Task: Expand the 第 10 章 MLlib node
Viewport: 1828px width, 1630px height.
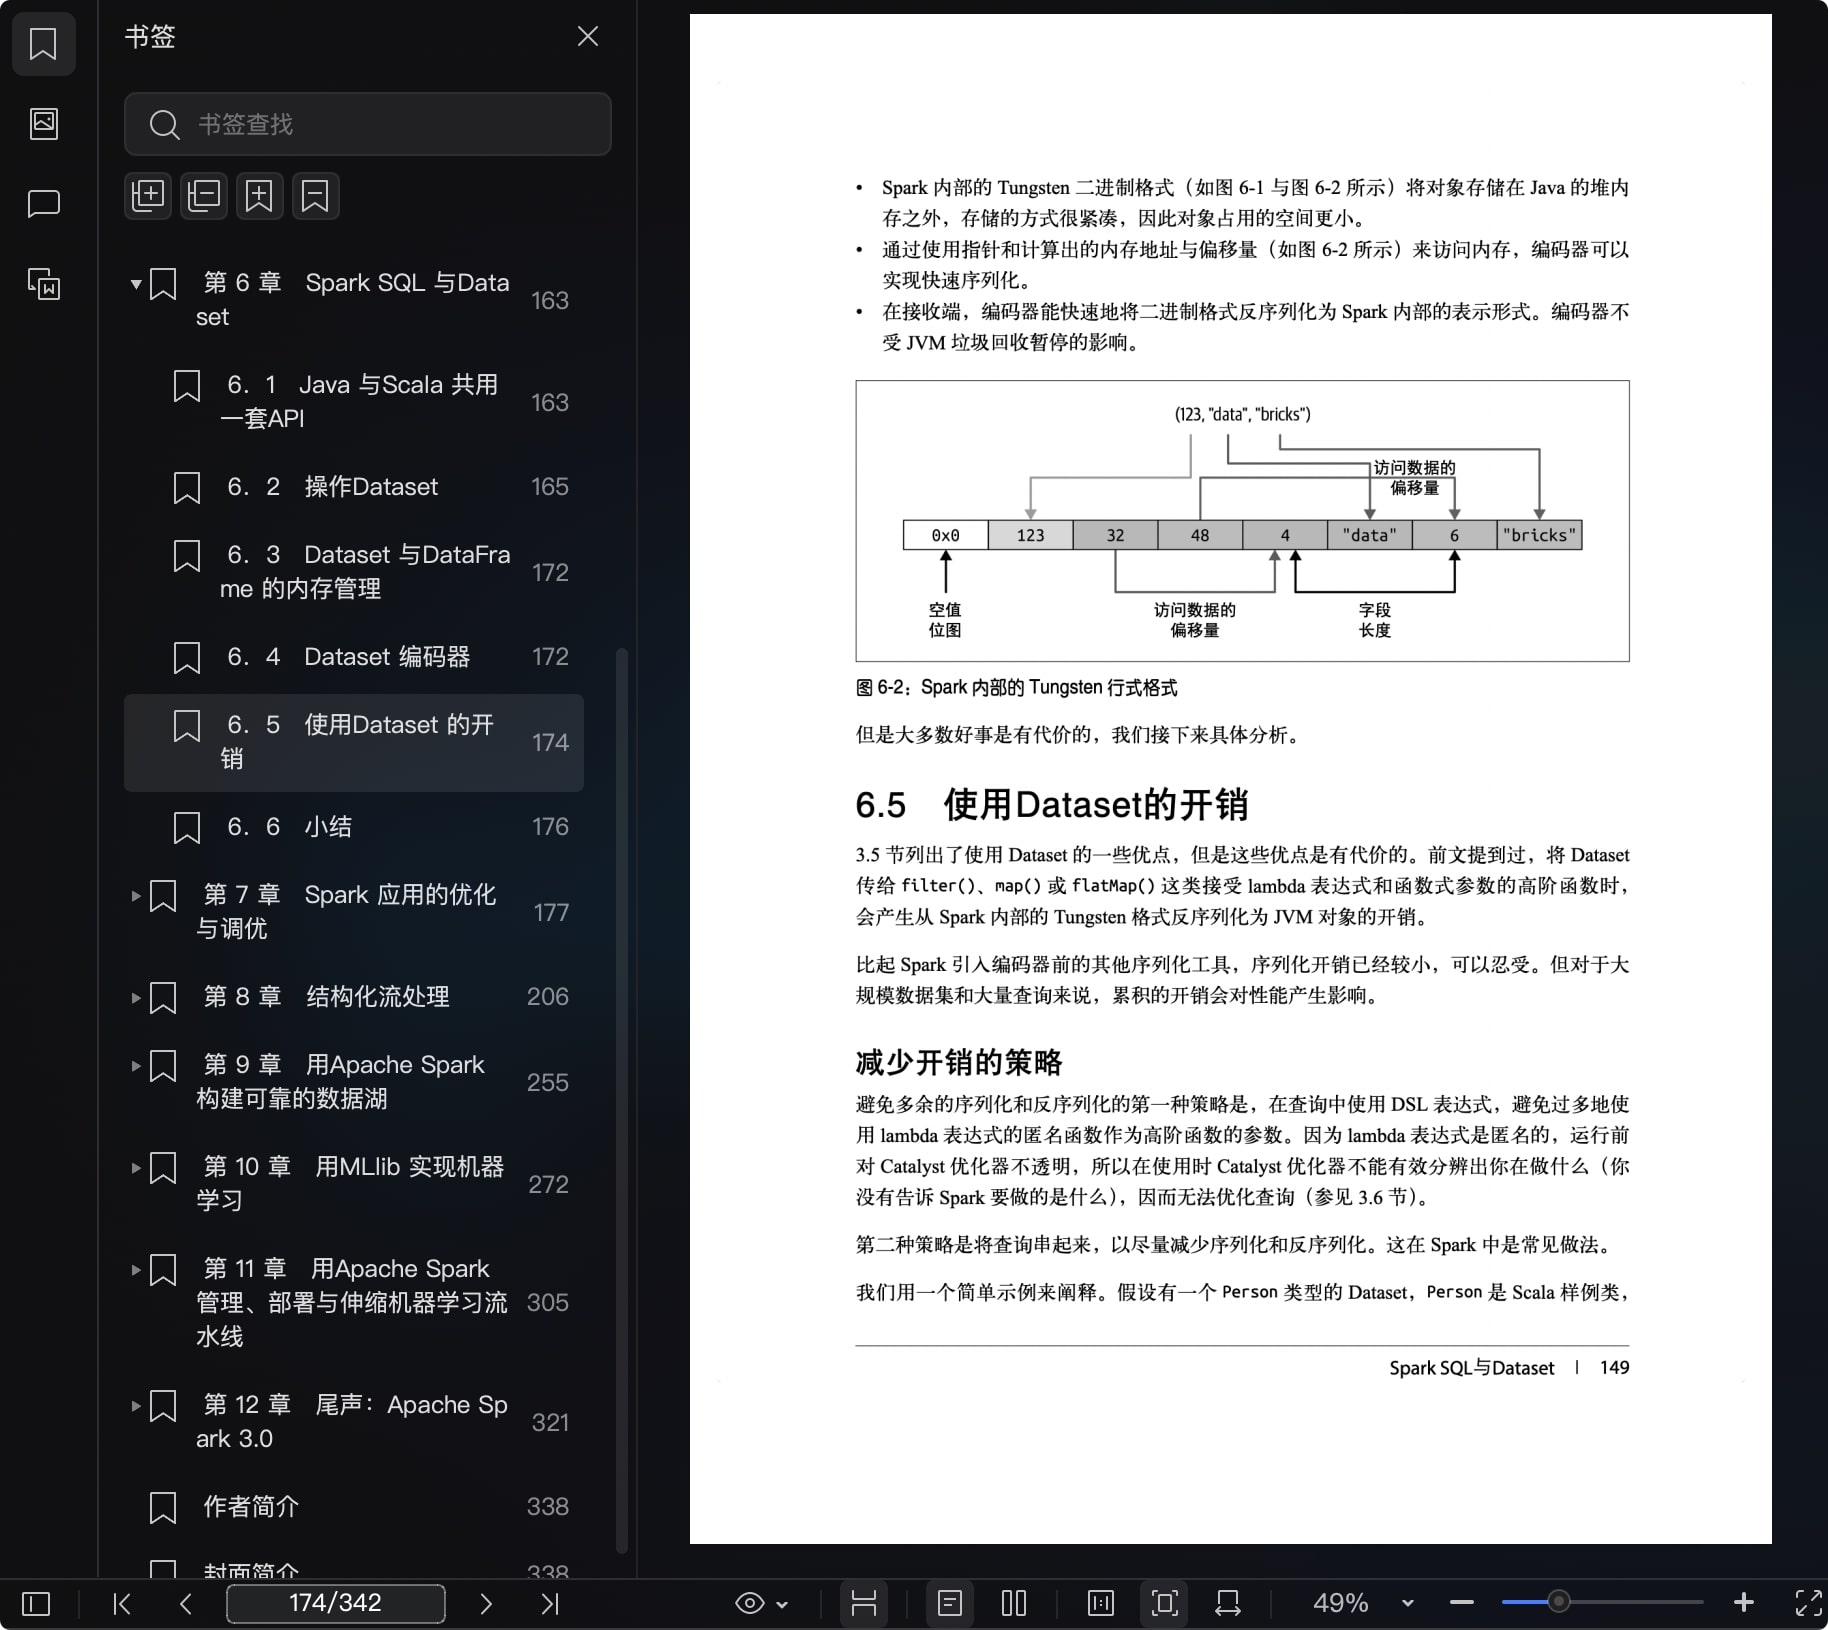Action: 135,1167
